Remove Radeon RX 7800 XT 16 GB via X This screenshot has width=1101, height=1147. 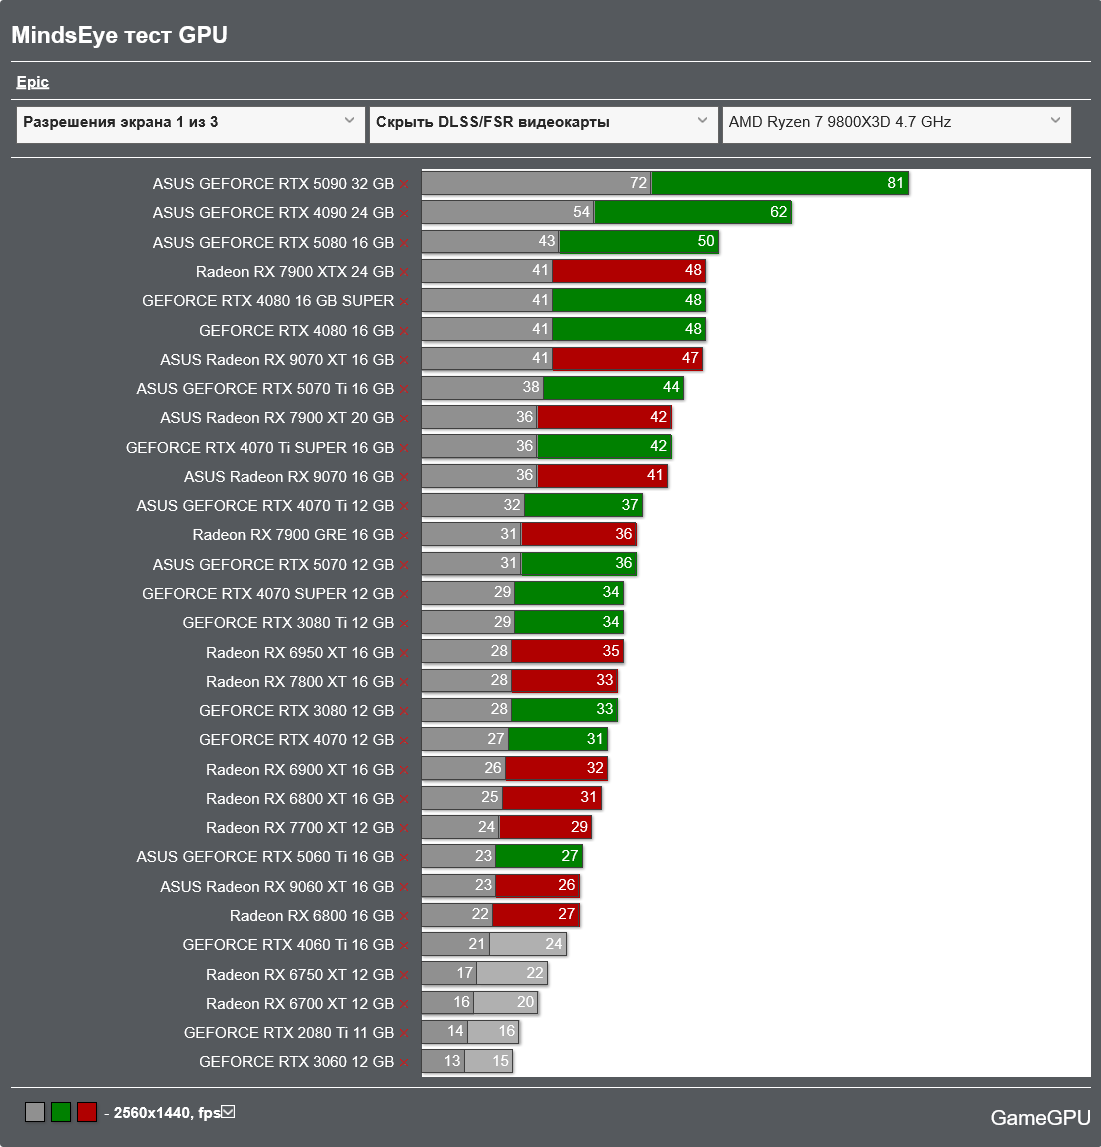coord(404,682)
